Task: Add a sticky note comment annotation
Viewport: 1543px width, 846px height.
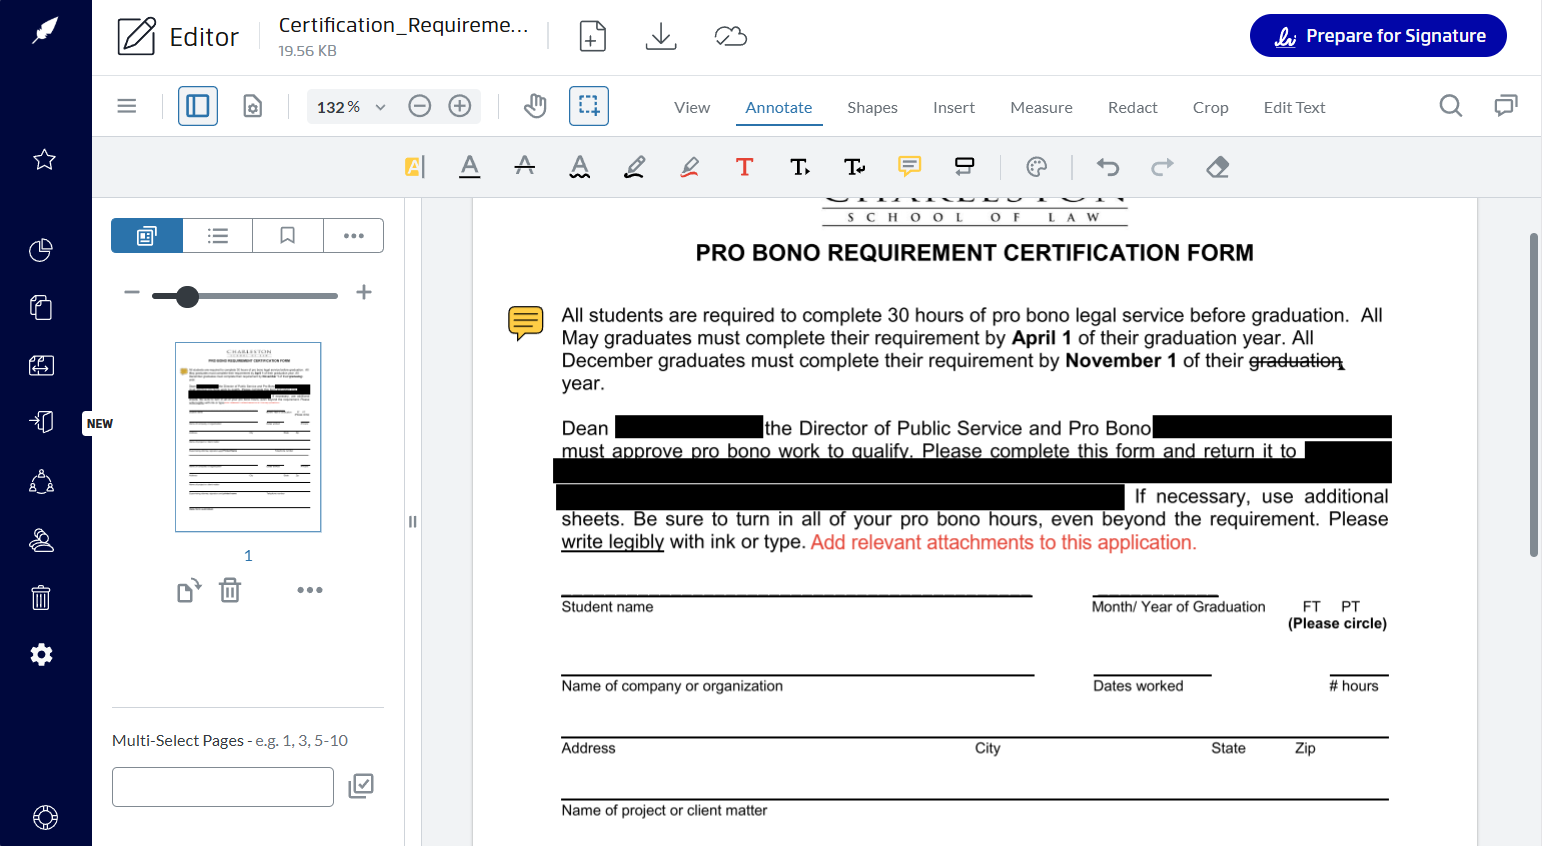Action: 909,167
